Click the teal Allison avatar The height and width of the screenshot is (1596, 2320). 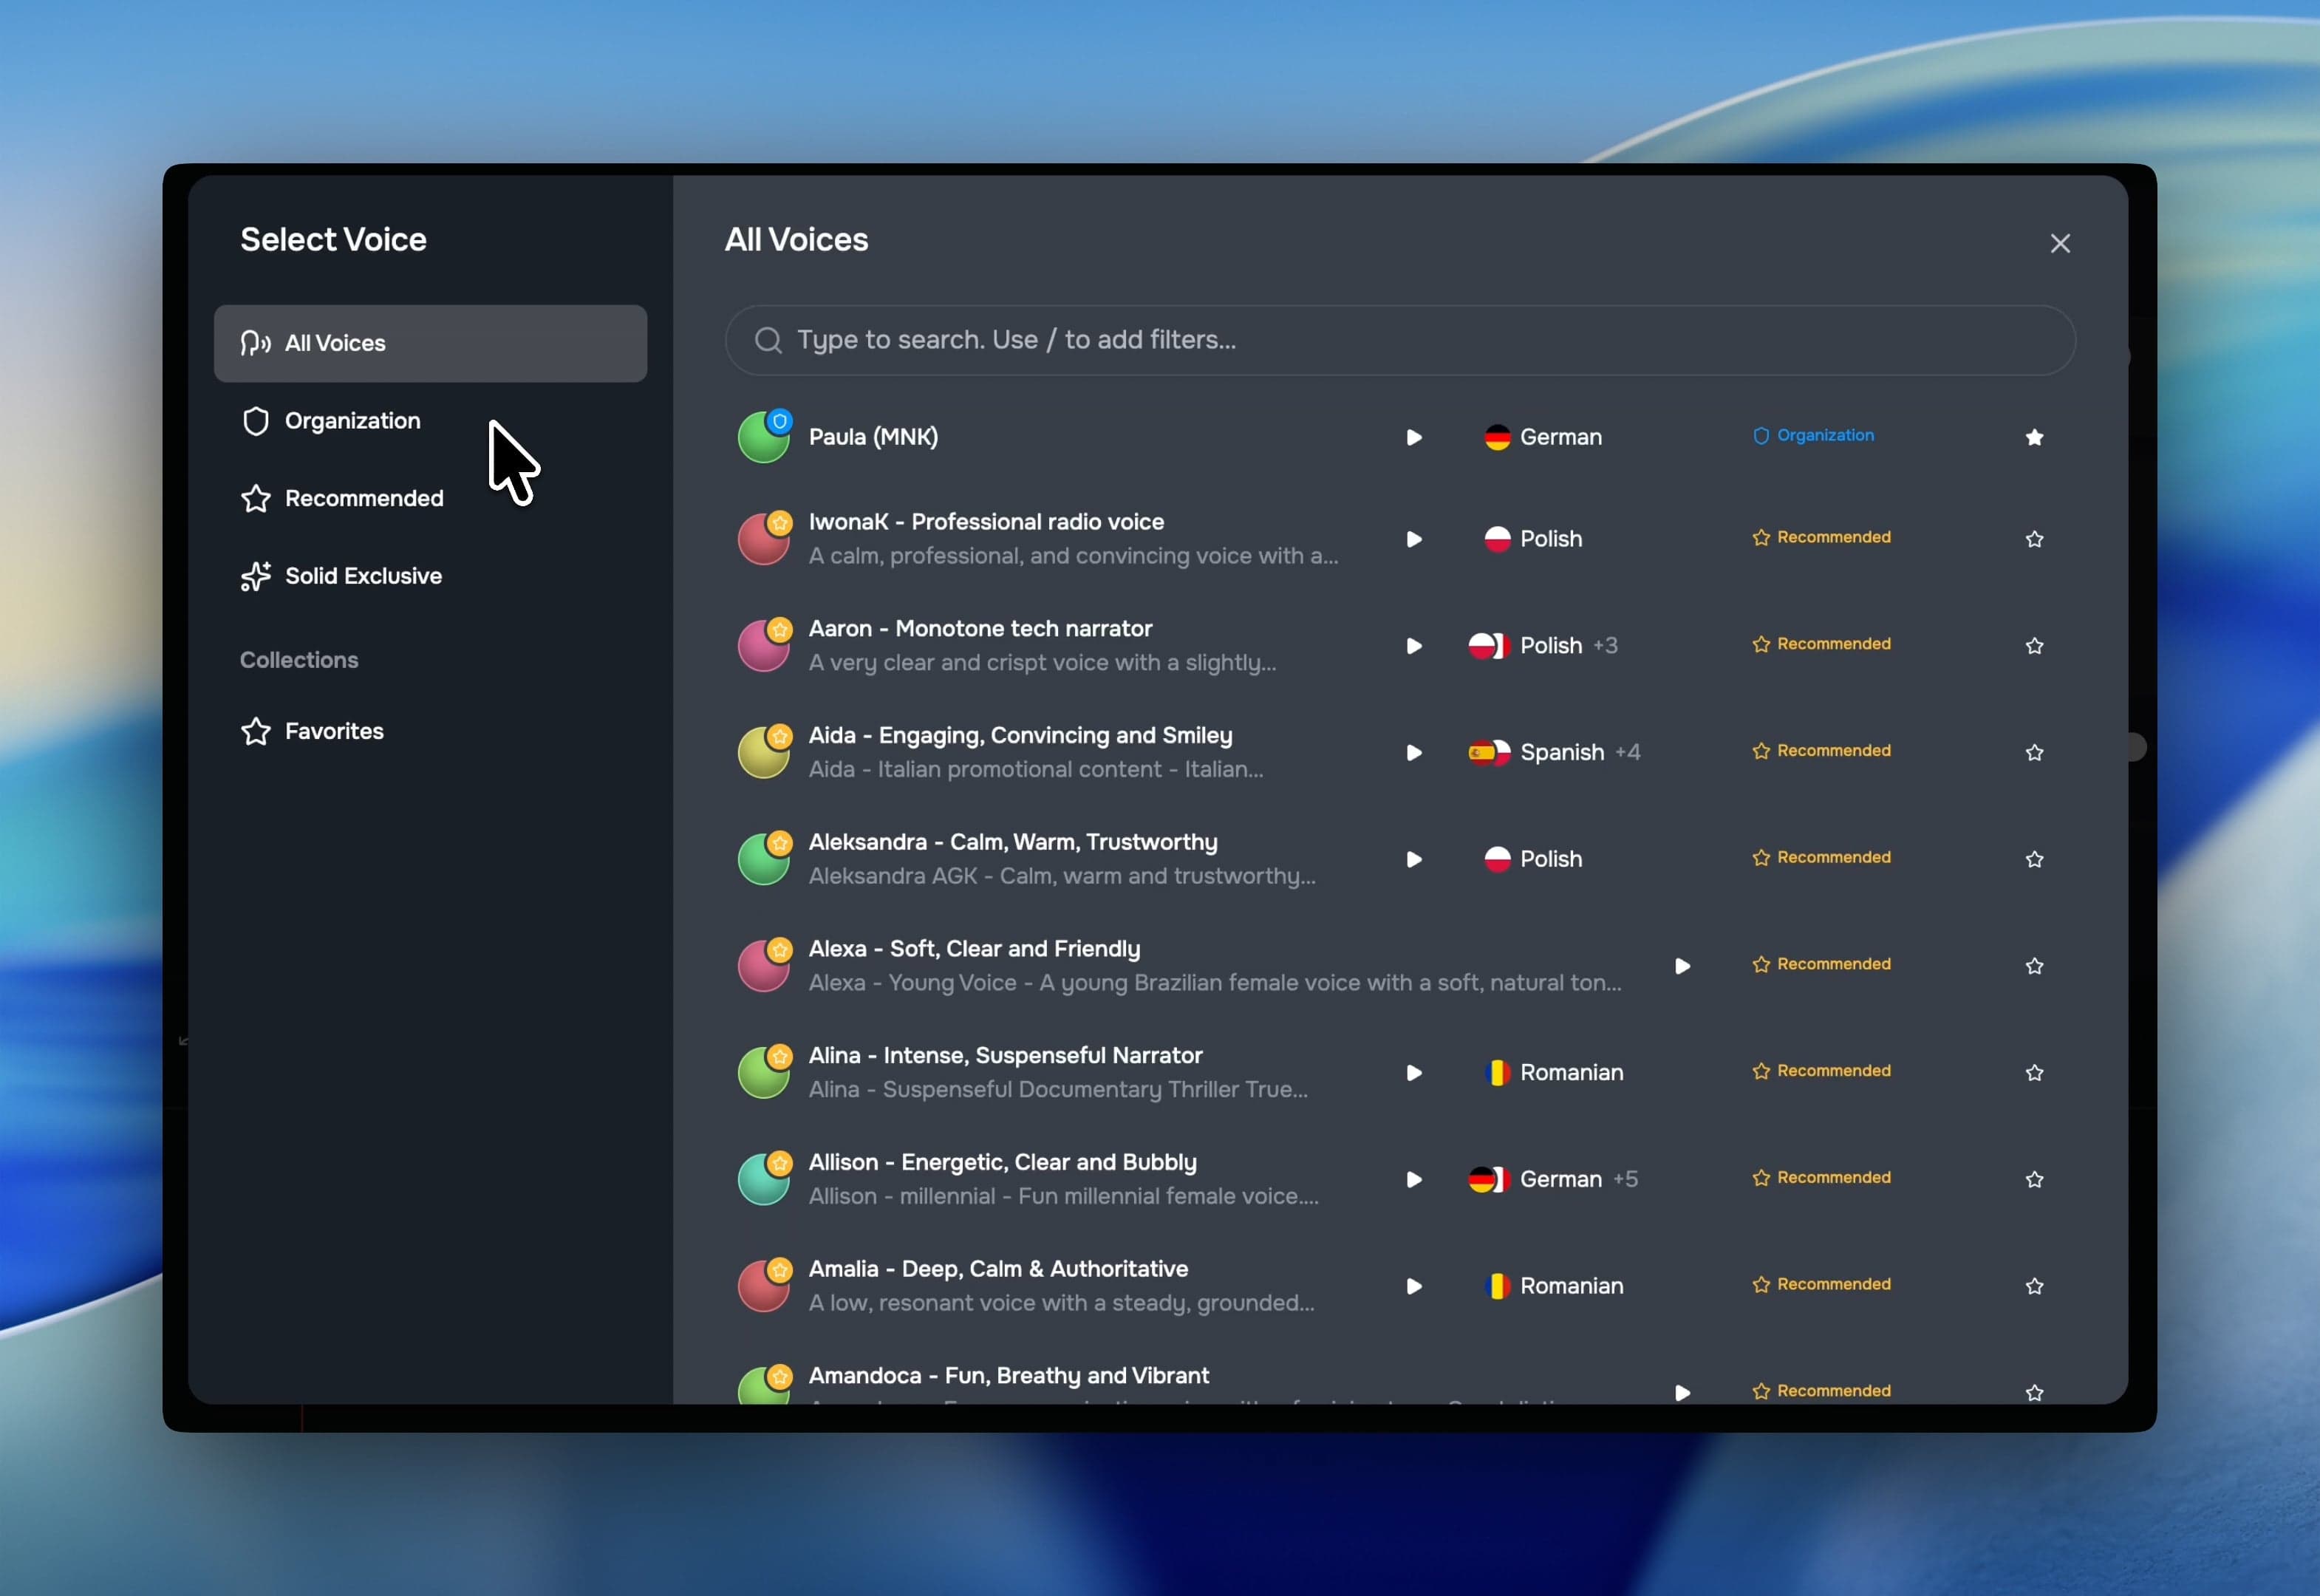pyautogui.click(x=764, y=1180)
